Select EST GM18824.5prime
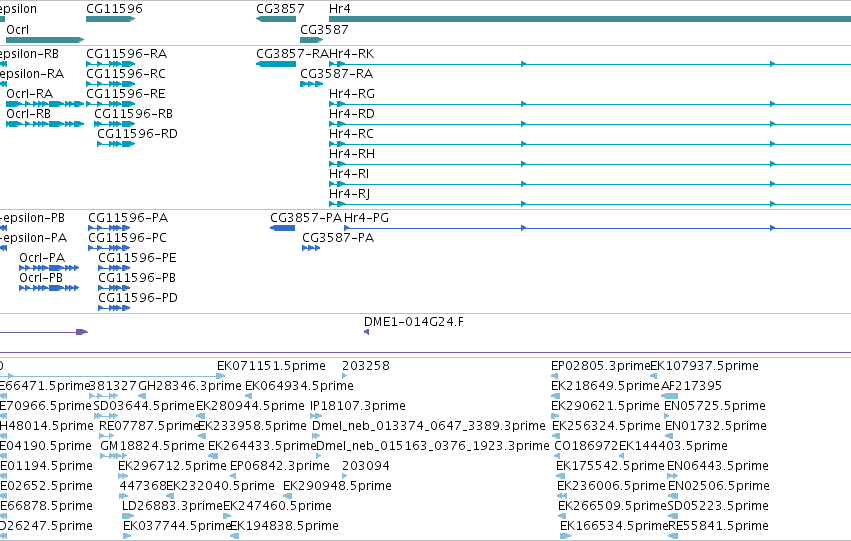Screen dimensions: 851x541 click(153, 446)
